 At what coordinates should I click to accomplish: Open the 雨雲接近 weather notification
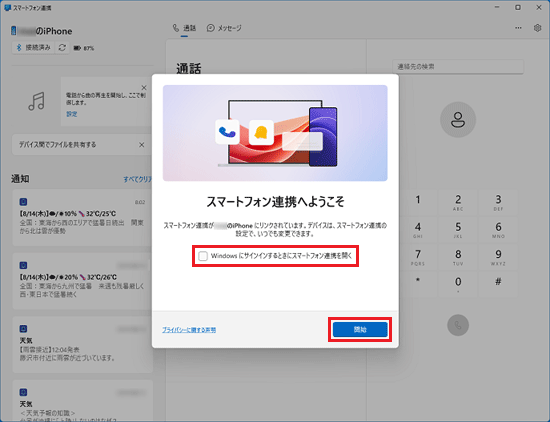[83, 344]
